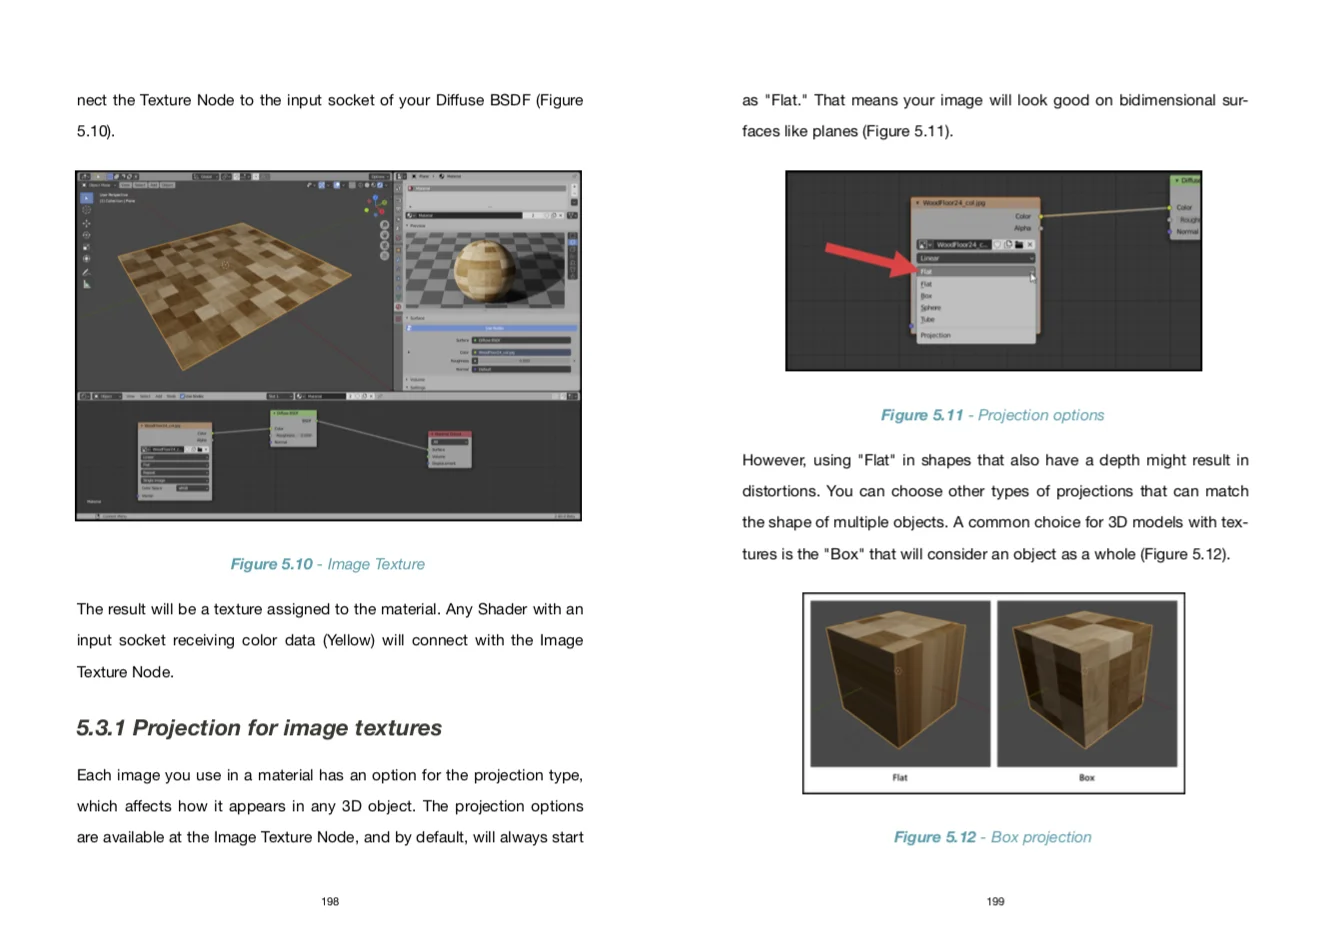Select the Material Output node in the node editor

(450, 434)
